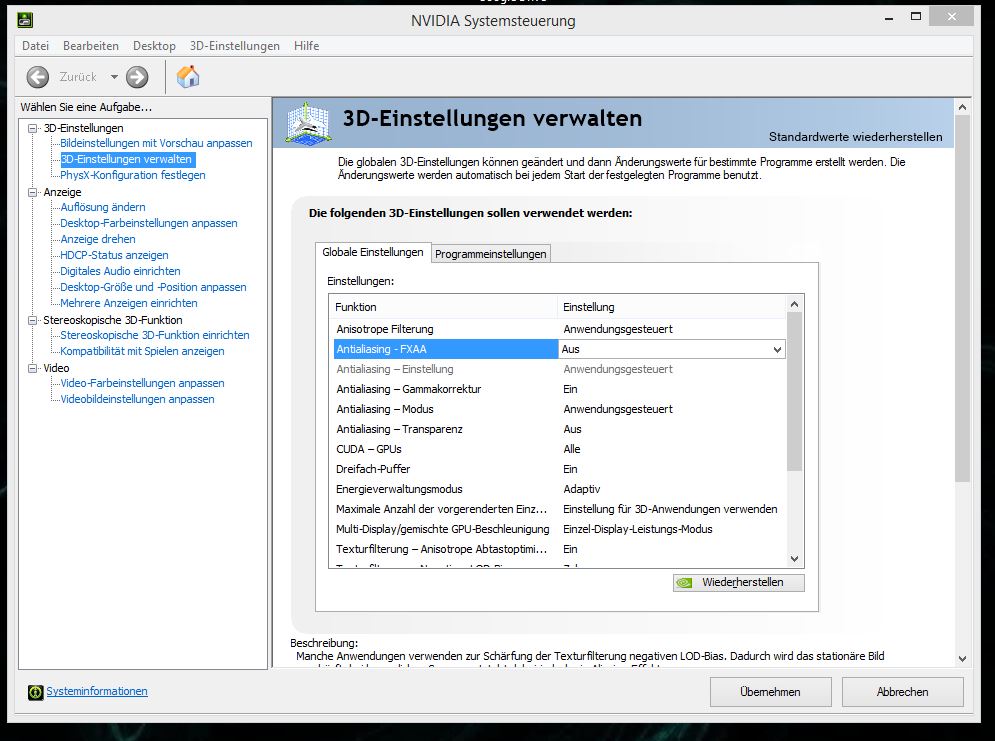Select the Antialiasing – Gammakorrektur row
Image resolution: width=995 pixels, height=741 pixels.
(x=559, y=390)
